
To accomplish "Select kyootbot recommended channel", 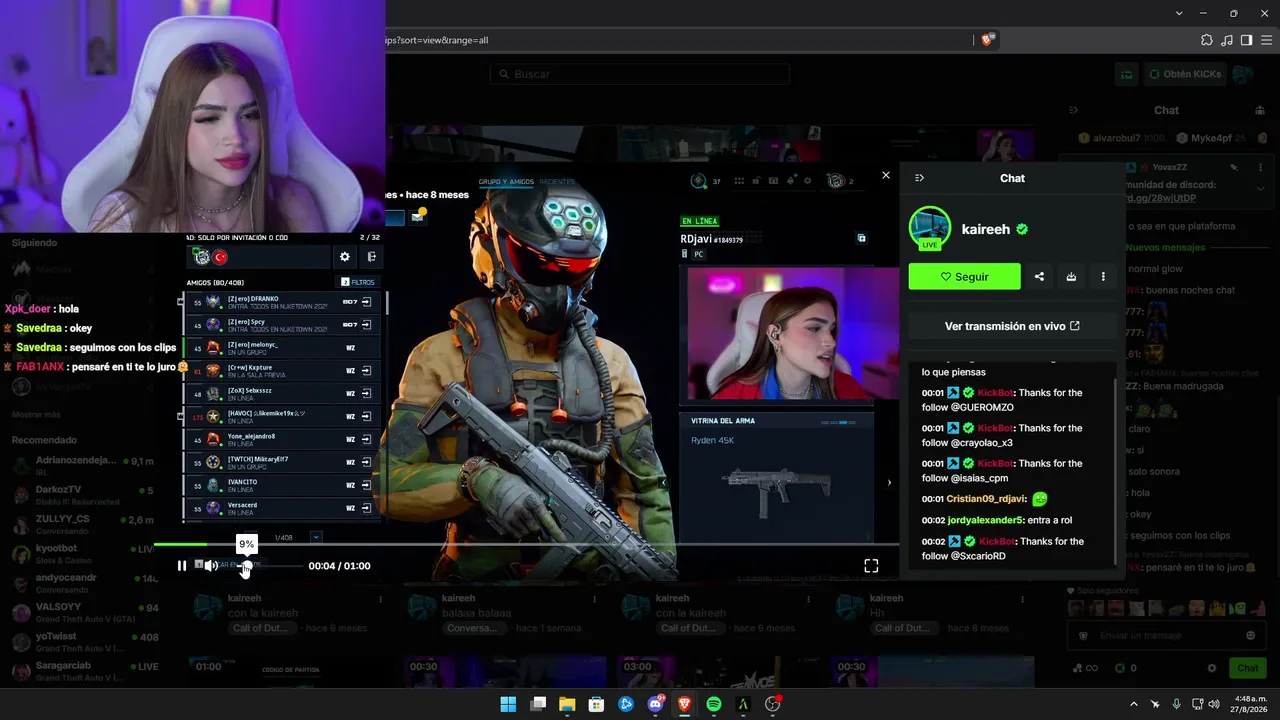I will [x=83, y=553].
